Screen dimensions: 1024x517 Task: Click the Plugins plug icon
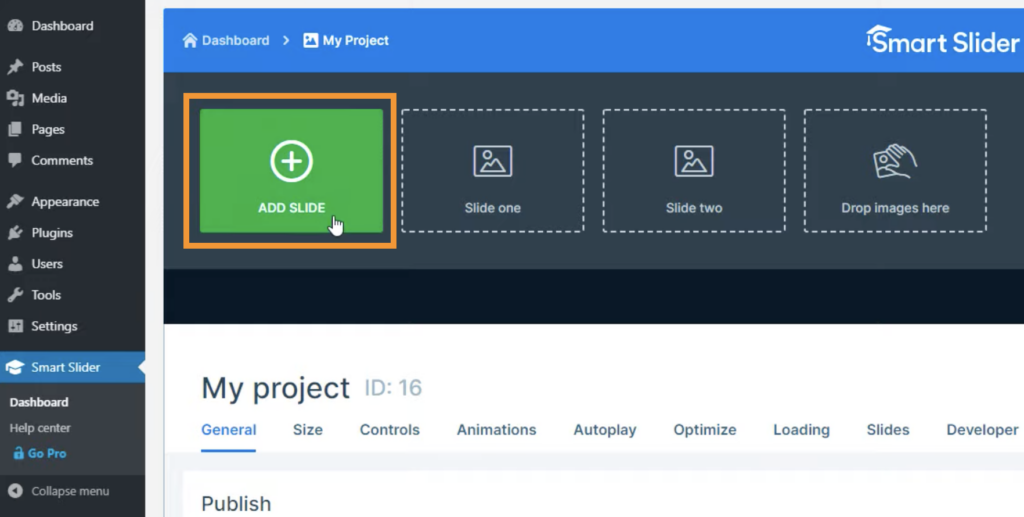(15, 233)
